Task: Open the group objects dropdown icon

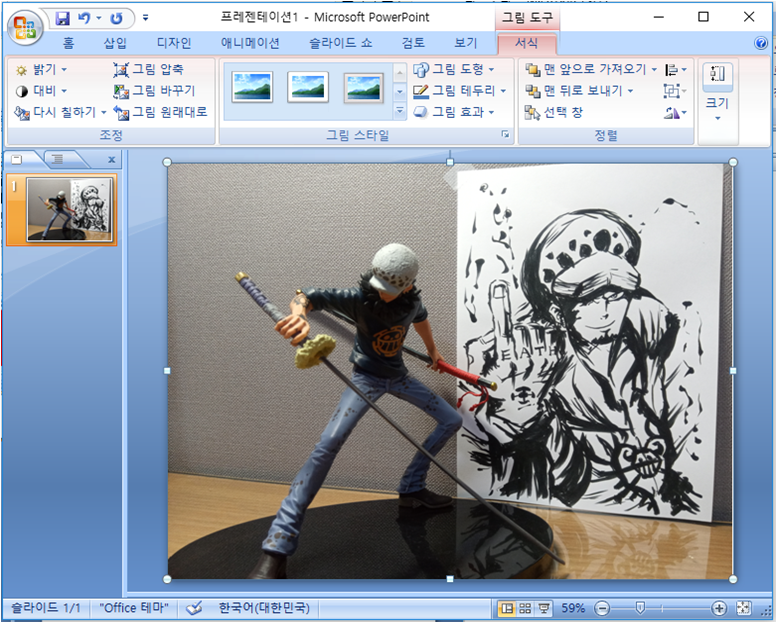Action: (675, 91)
